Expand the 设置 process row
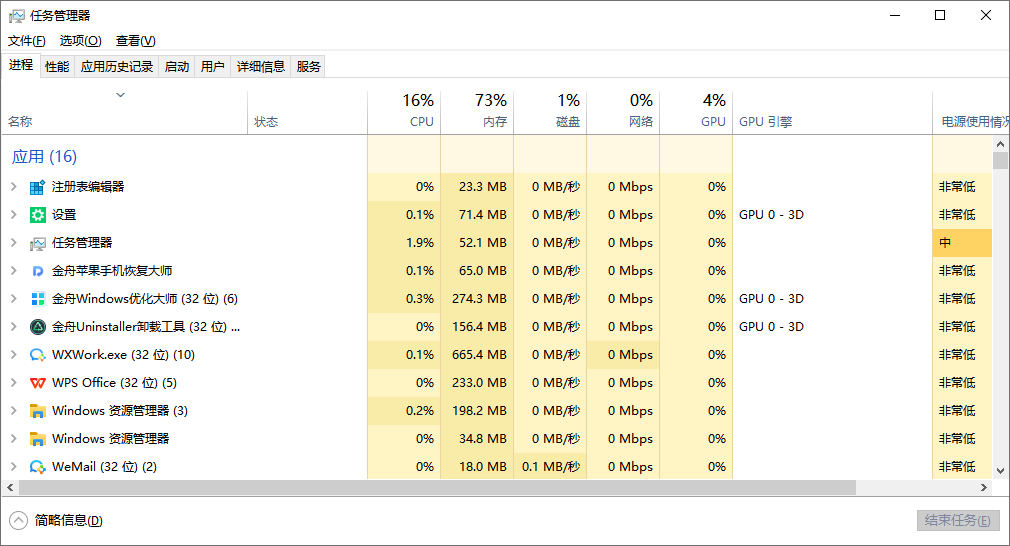This screenshot has height=546, width=1010. pos(14,214)
